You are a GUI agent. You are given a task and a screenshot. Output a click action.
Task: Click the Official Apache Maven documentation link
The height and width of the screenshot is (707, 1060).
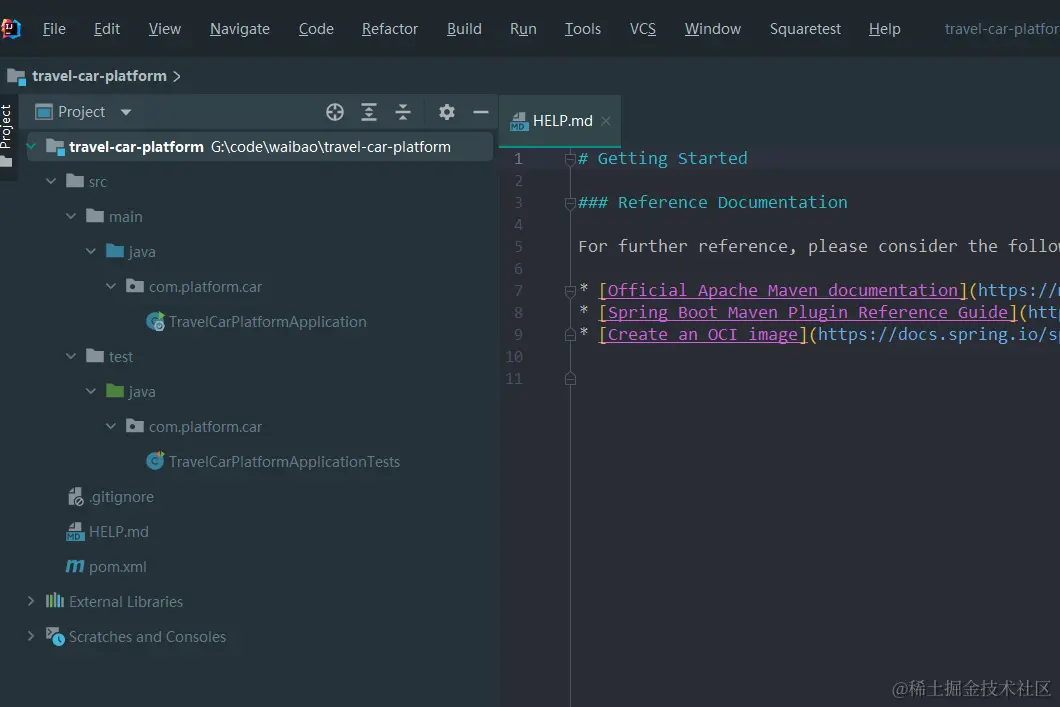(x=783, y=291)
